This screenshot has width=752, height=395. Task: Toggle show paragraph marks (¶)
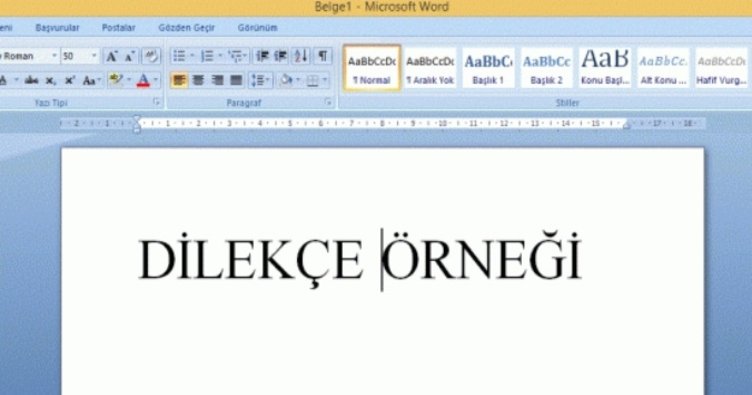323,56
